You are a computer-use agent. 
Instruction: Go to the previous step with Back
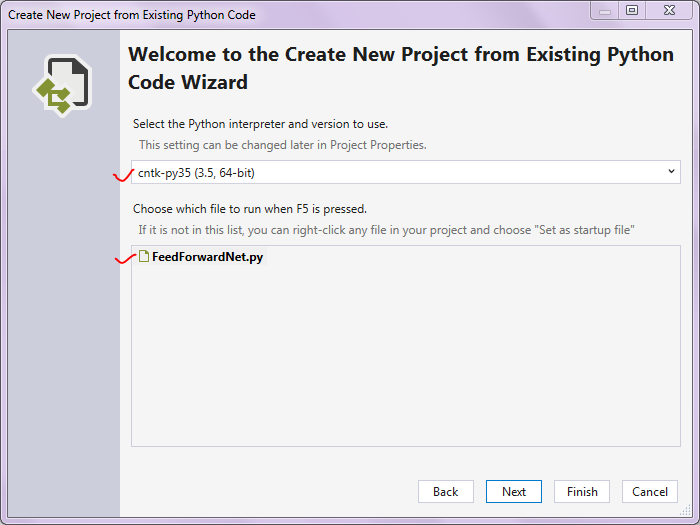pyautogui.click(x=445, y=491)
